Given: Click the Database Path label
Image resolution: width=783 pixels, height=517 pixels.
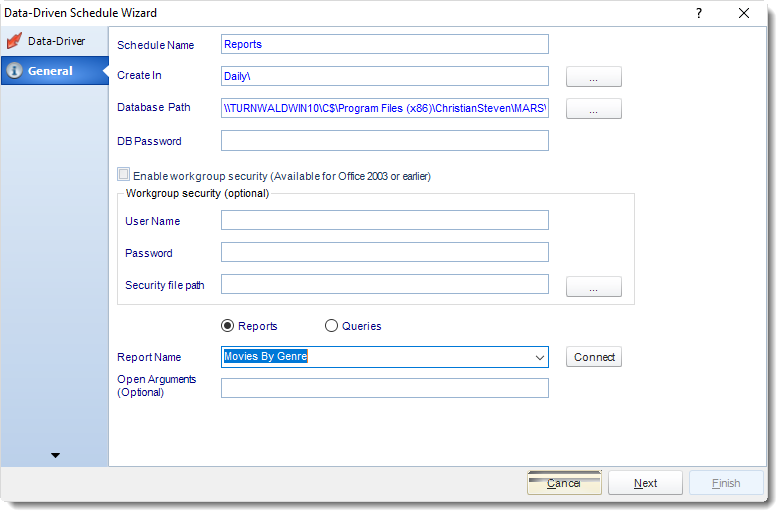Looking at the screenshot, I should pyautogui.click(x=154, y=107).
